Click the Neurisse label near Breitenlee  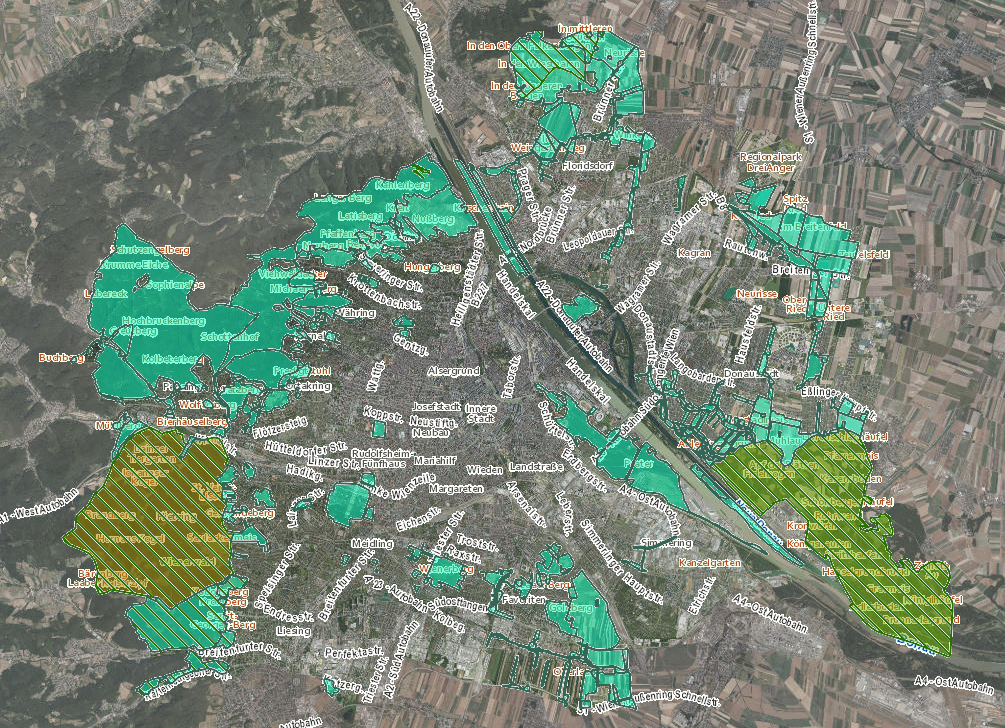757,293
